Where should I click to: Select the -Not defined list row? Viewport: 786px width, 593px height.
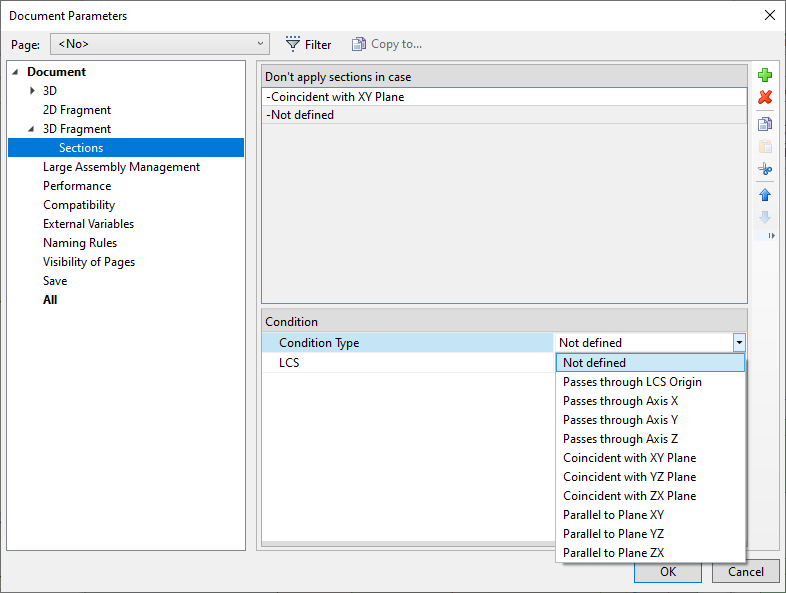pos(300,115)
